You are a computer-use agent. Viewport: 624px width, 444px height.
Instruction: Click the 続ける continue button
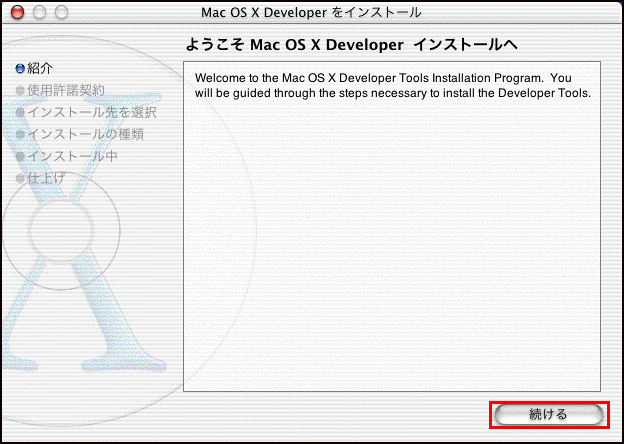pyautogui.click(x=549, y=415)
